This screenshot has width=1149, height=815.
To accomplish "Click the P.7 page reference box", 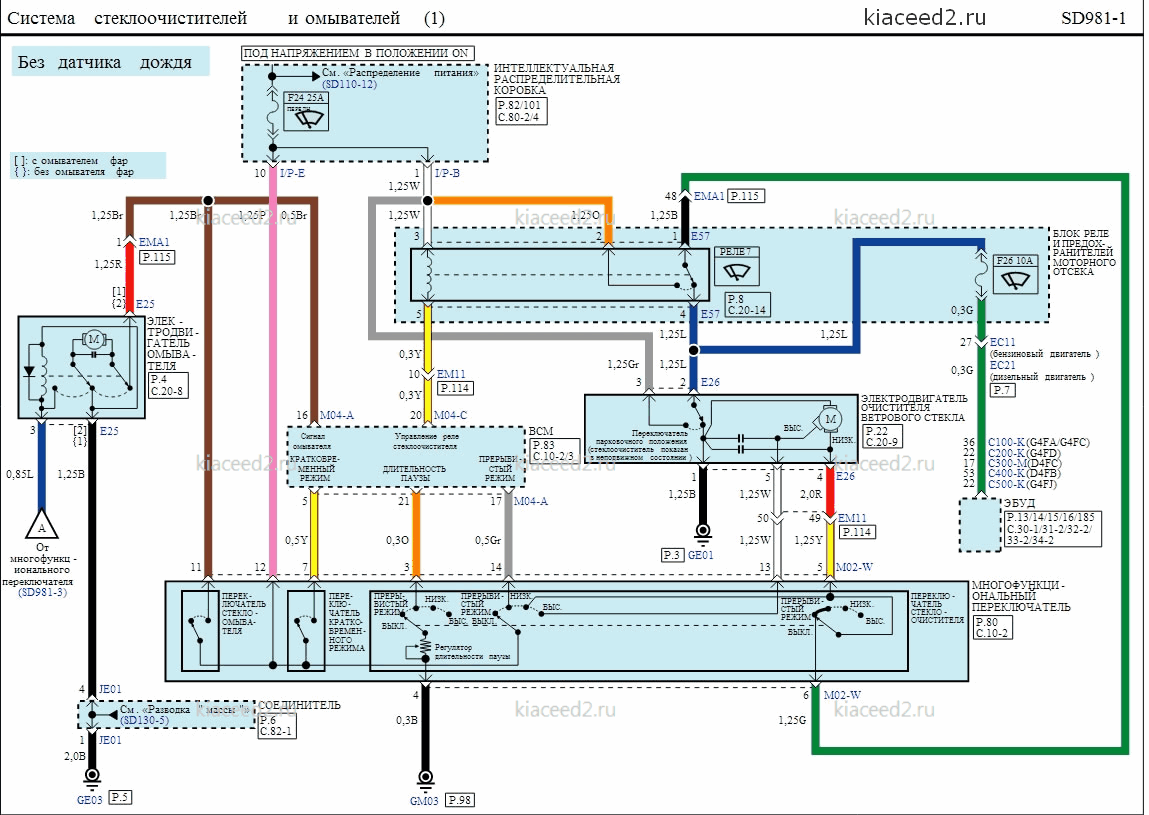I will point(1002,391).
